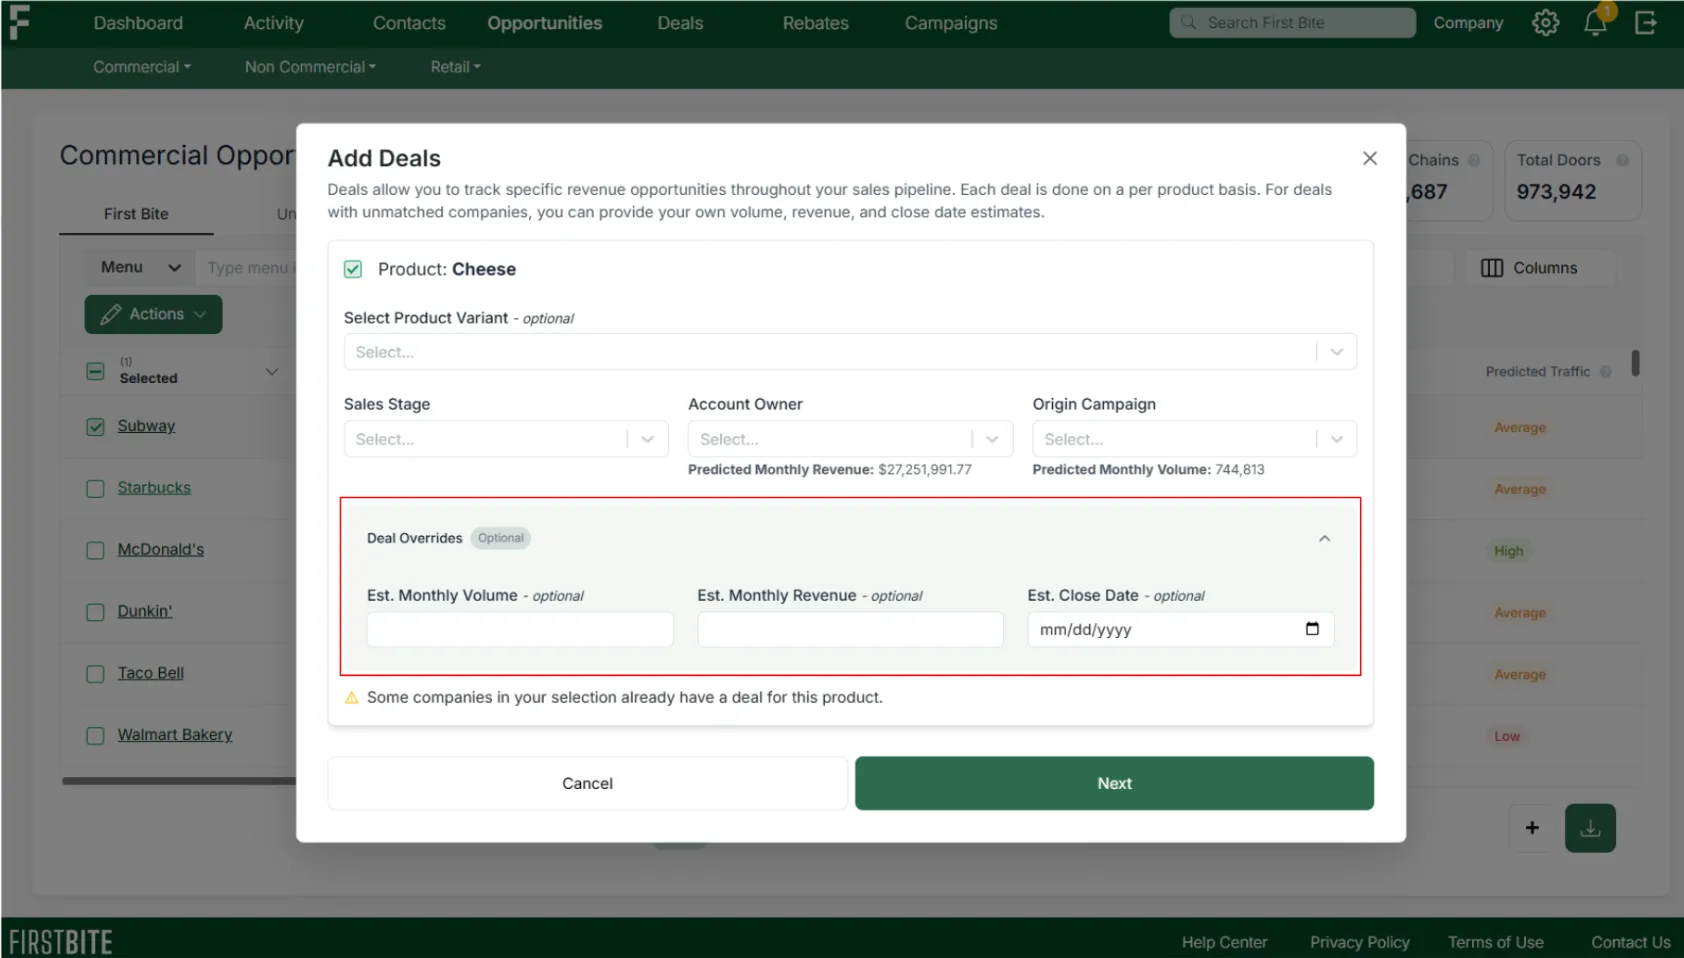Go to the Campaigns tab
Viewport: 1684px width, 958px height.
(951, 23)
